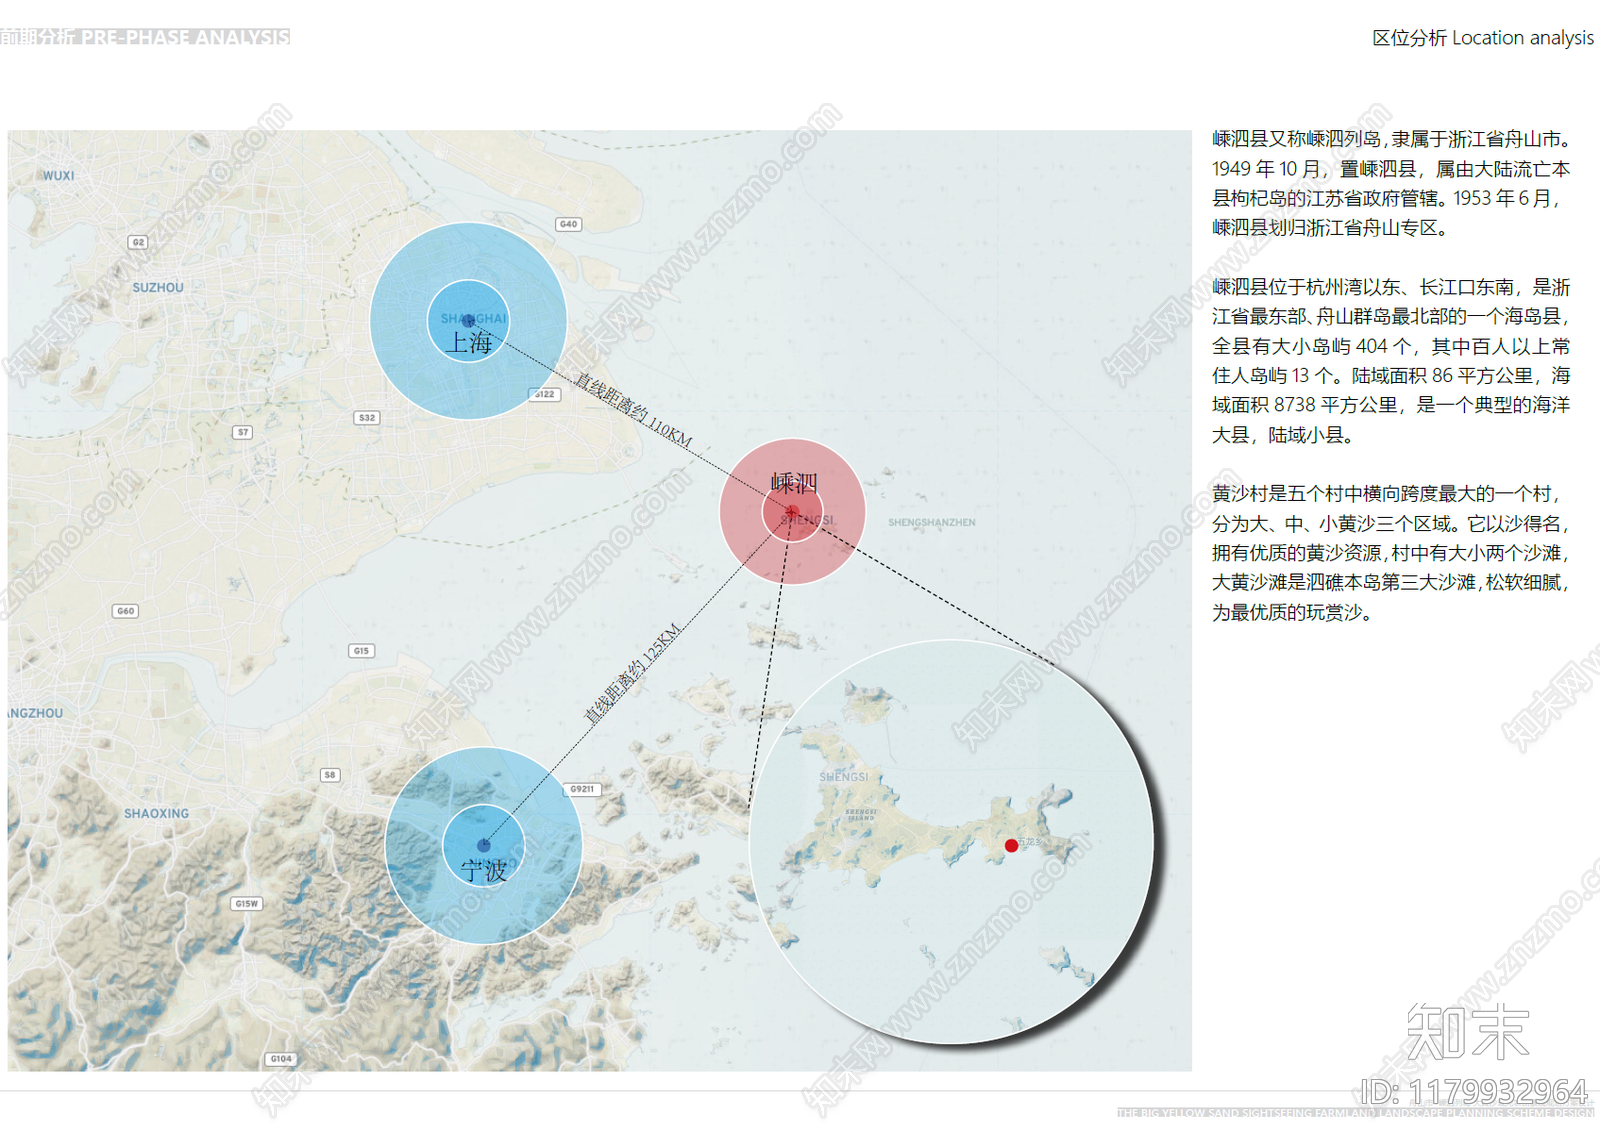Click the 区位分析 Location analysis title
The width and height of the screenshot is (1600, 1131).
pyautogui.click(x=1483, y=38)
